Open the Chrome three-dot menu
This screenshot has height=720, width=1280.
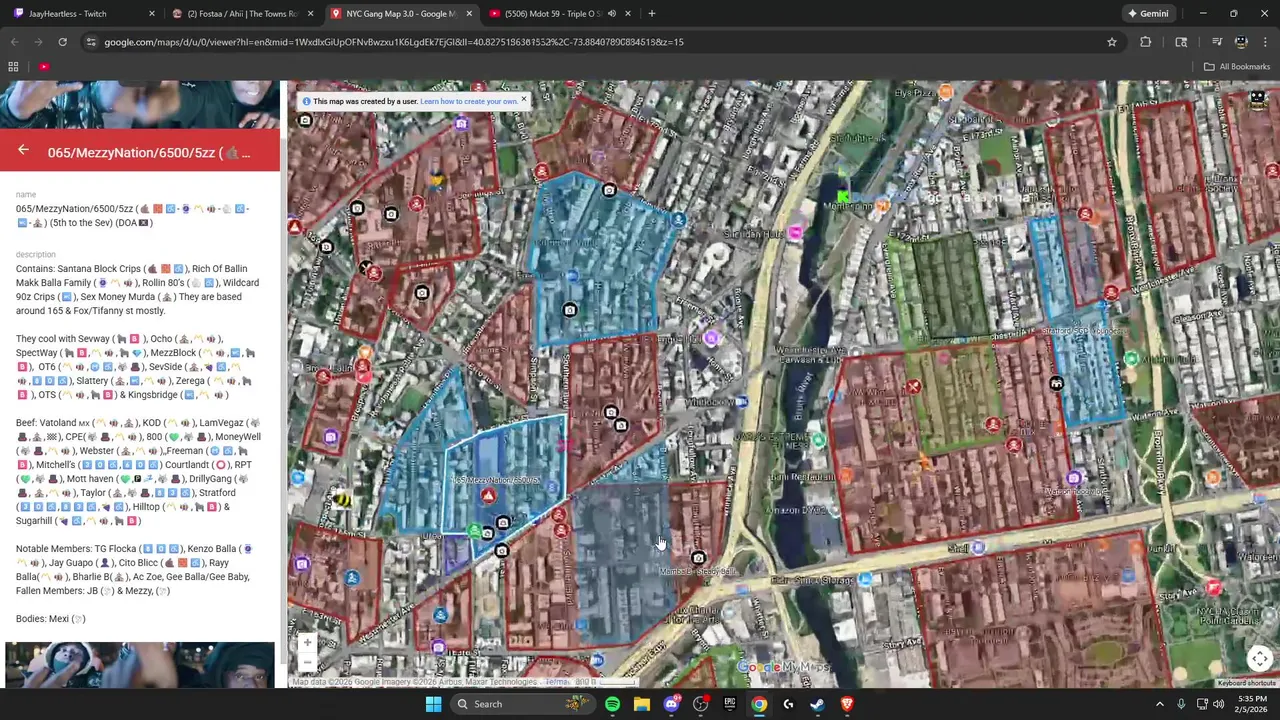pyautogui.click(x=1265, y=42)
